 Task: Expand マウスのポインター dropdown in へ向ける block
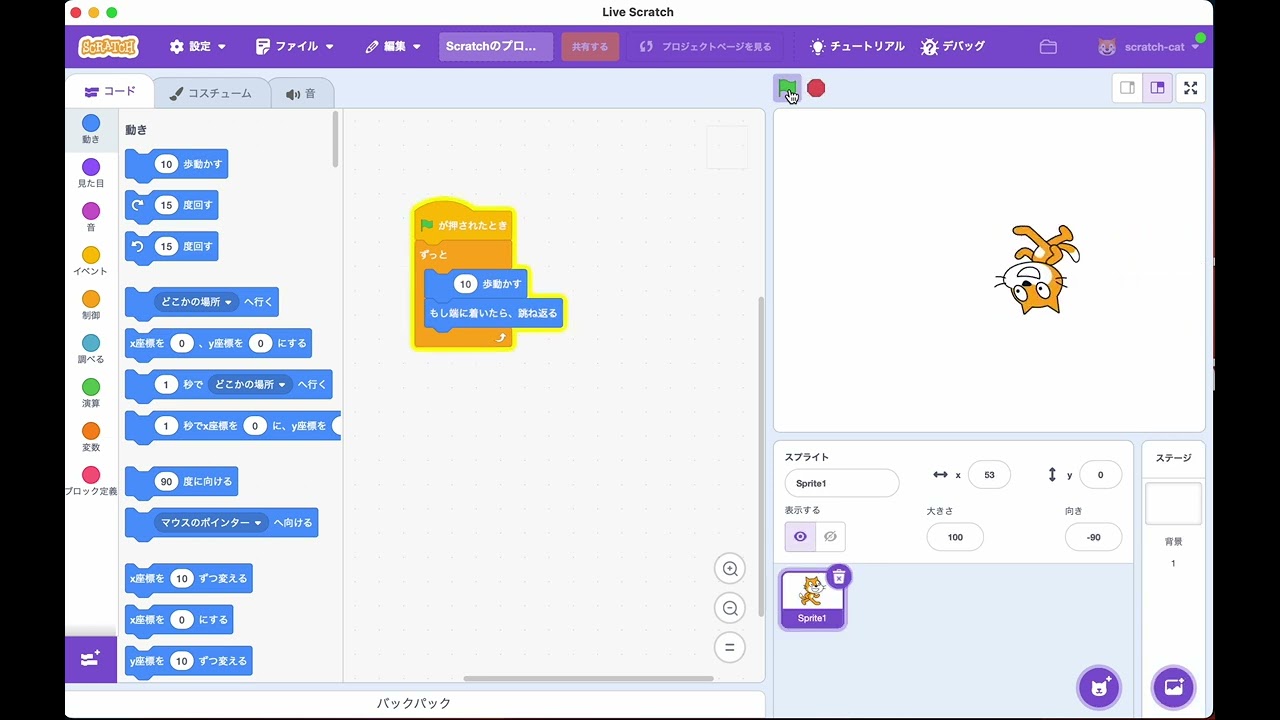click(212, 523)
